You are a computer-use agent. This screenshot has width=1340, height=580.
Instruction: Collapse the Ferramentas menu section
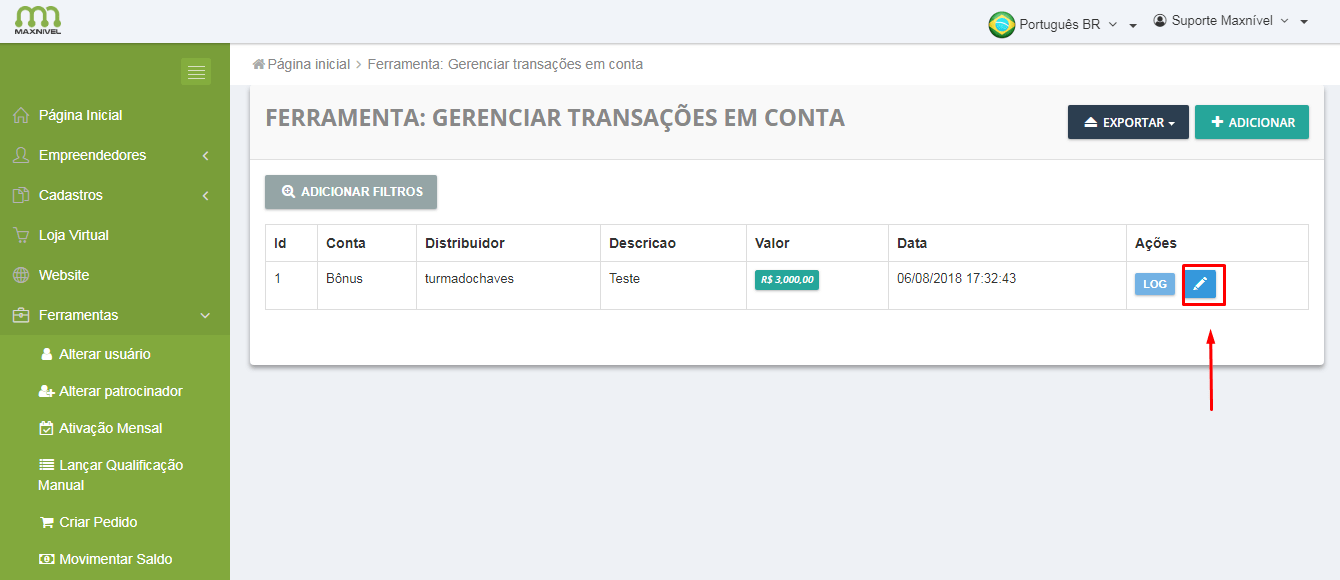coord(205,315)
